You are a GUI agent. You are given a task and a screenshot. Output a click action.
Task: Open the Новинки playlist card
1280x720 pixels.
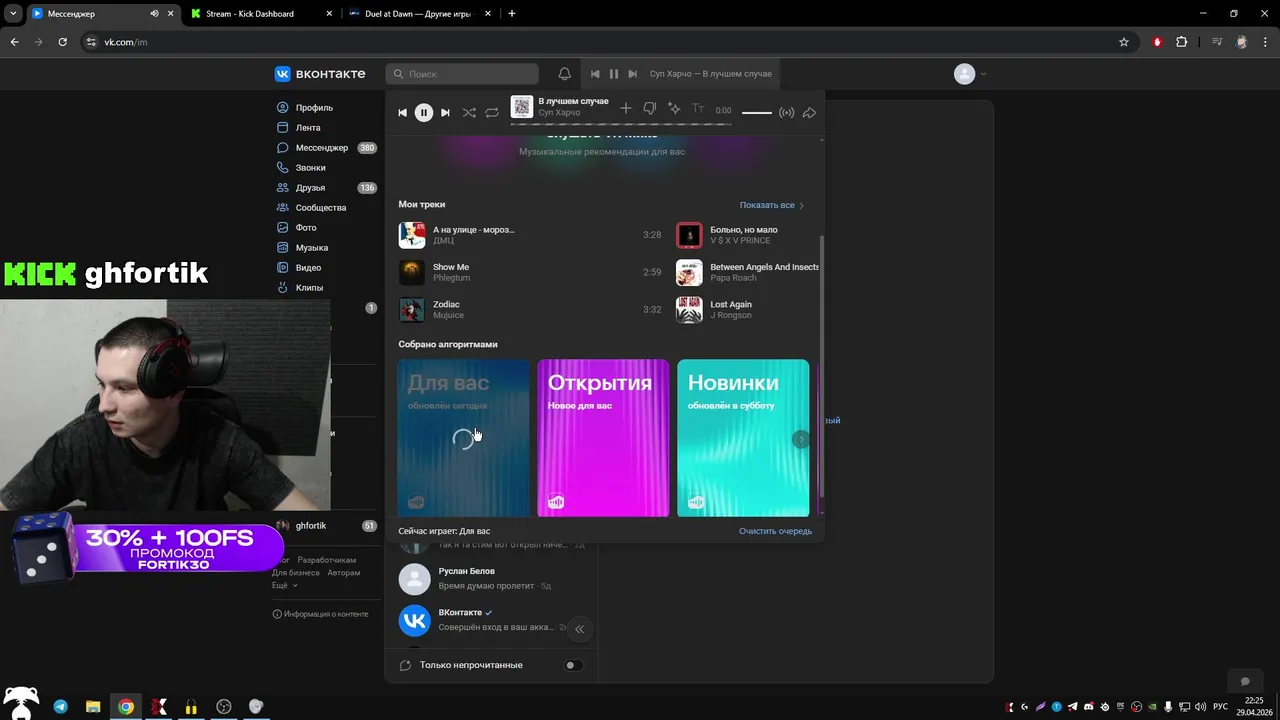coord(743,438)
